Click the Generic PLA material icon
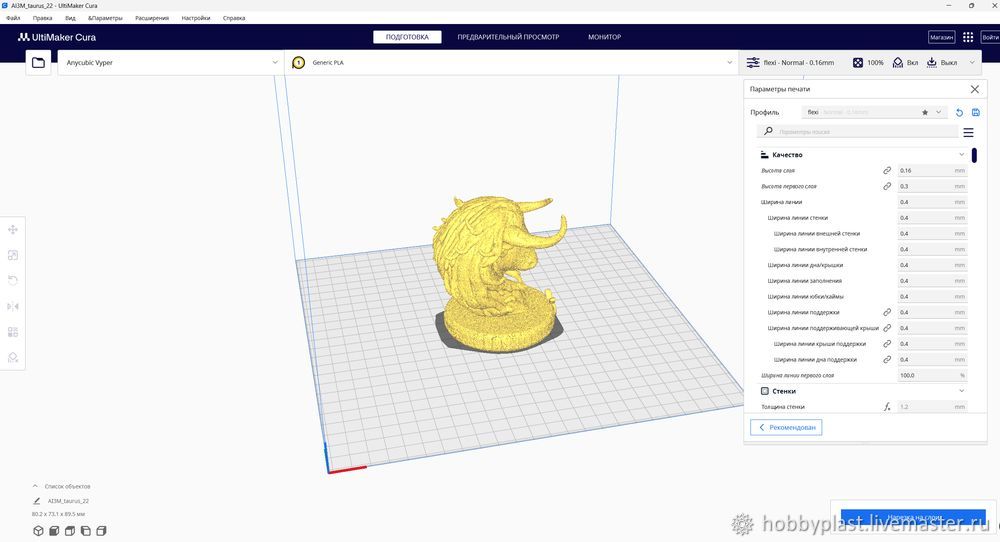This screenshot has height=542, width=1000. coord(298,62)
